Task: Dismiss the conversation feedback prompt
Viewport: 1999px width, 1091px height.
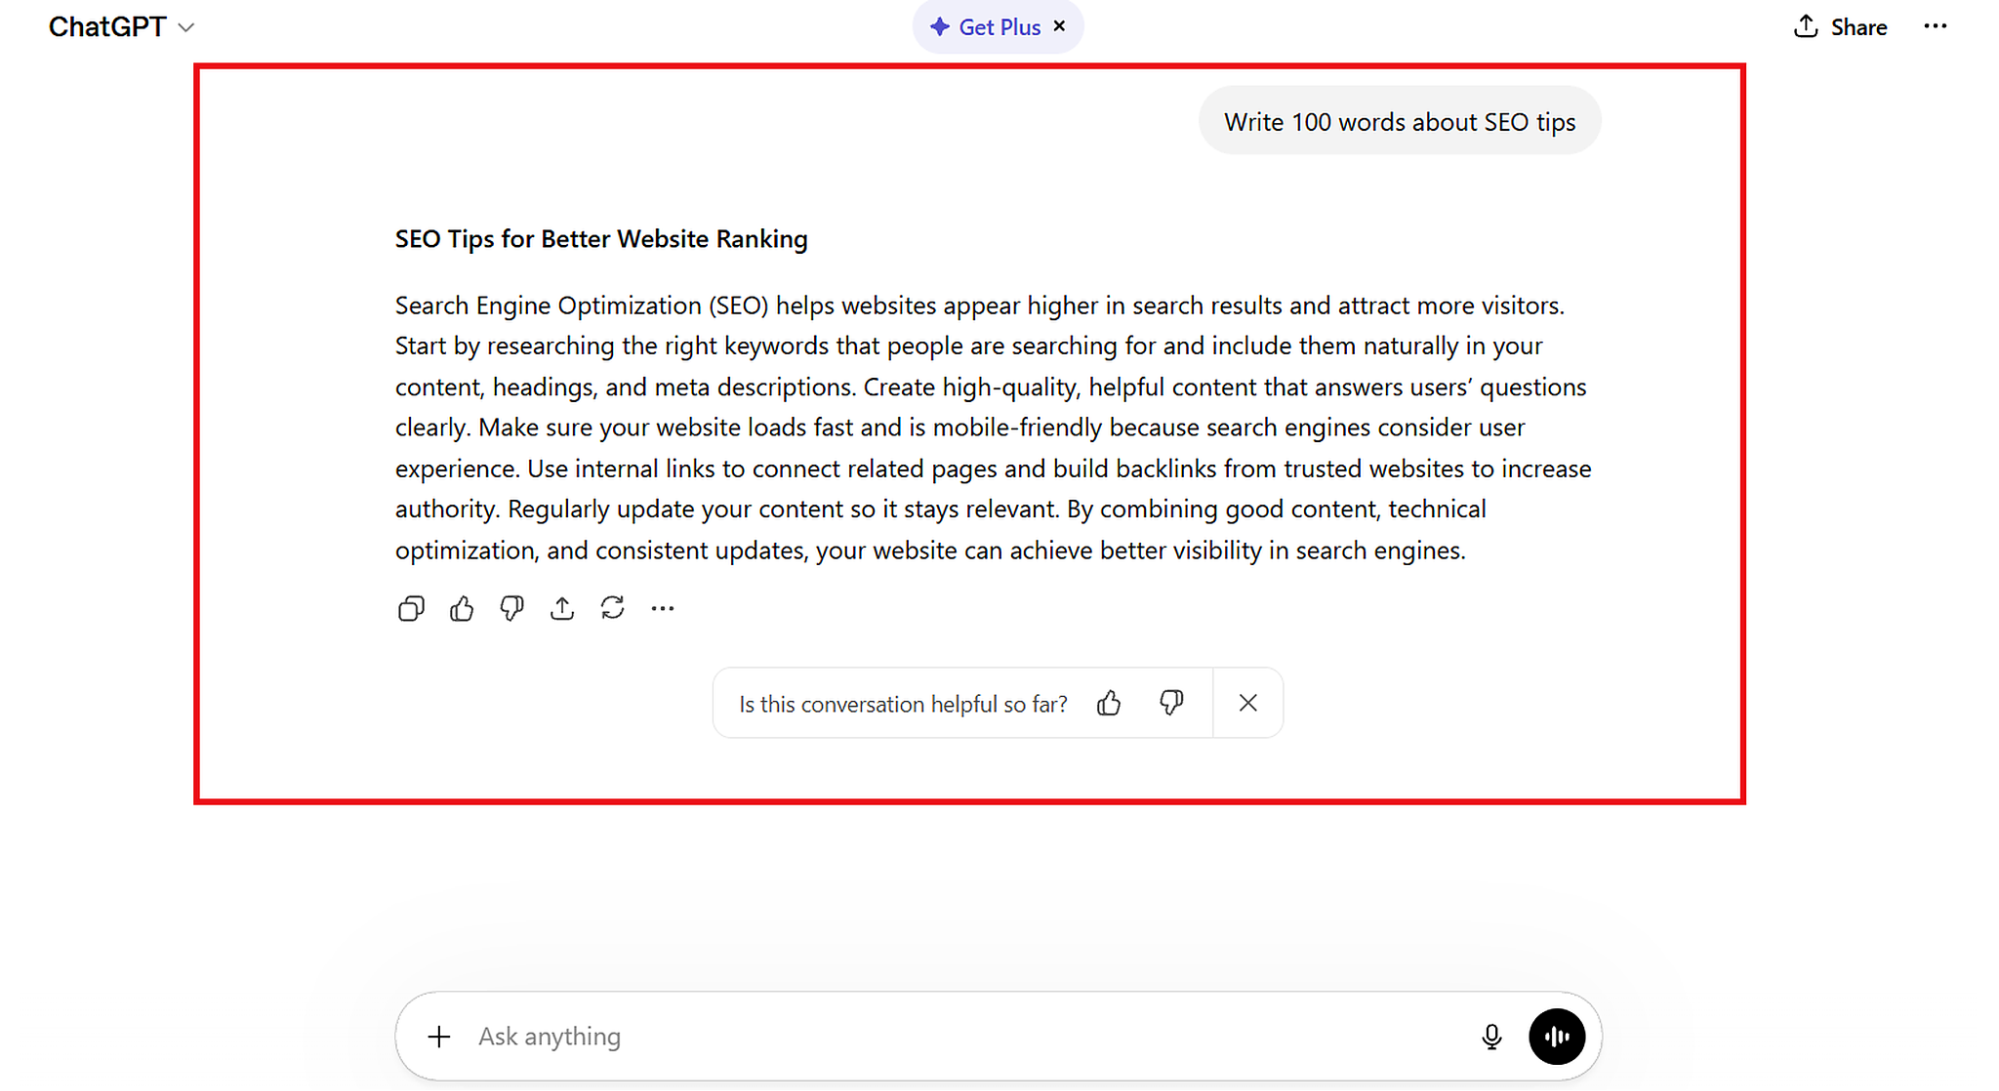Action: 1247,703
